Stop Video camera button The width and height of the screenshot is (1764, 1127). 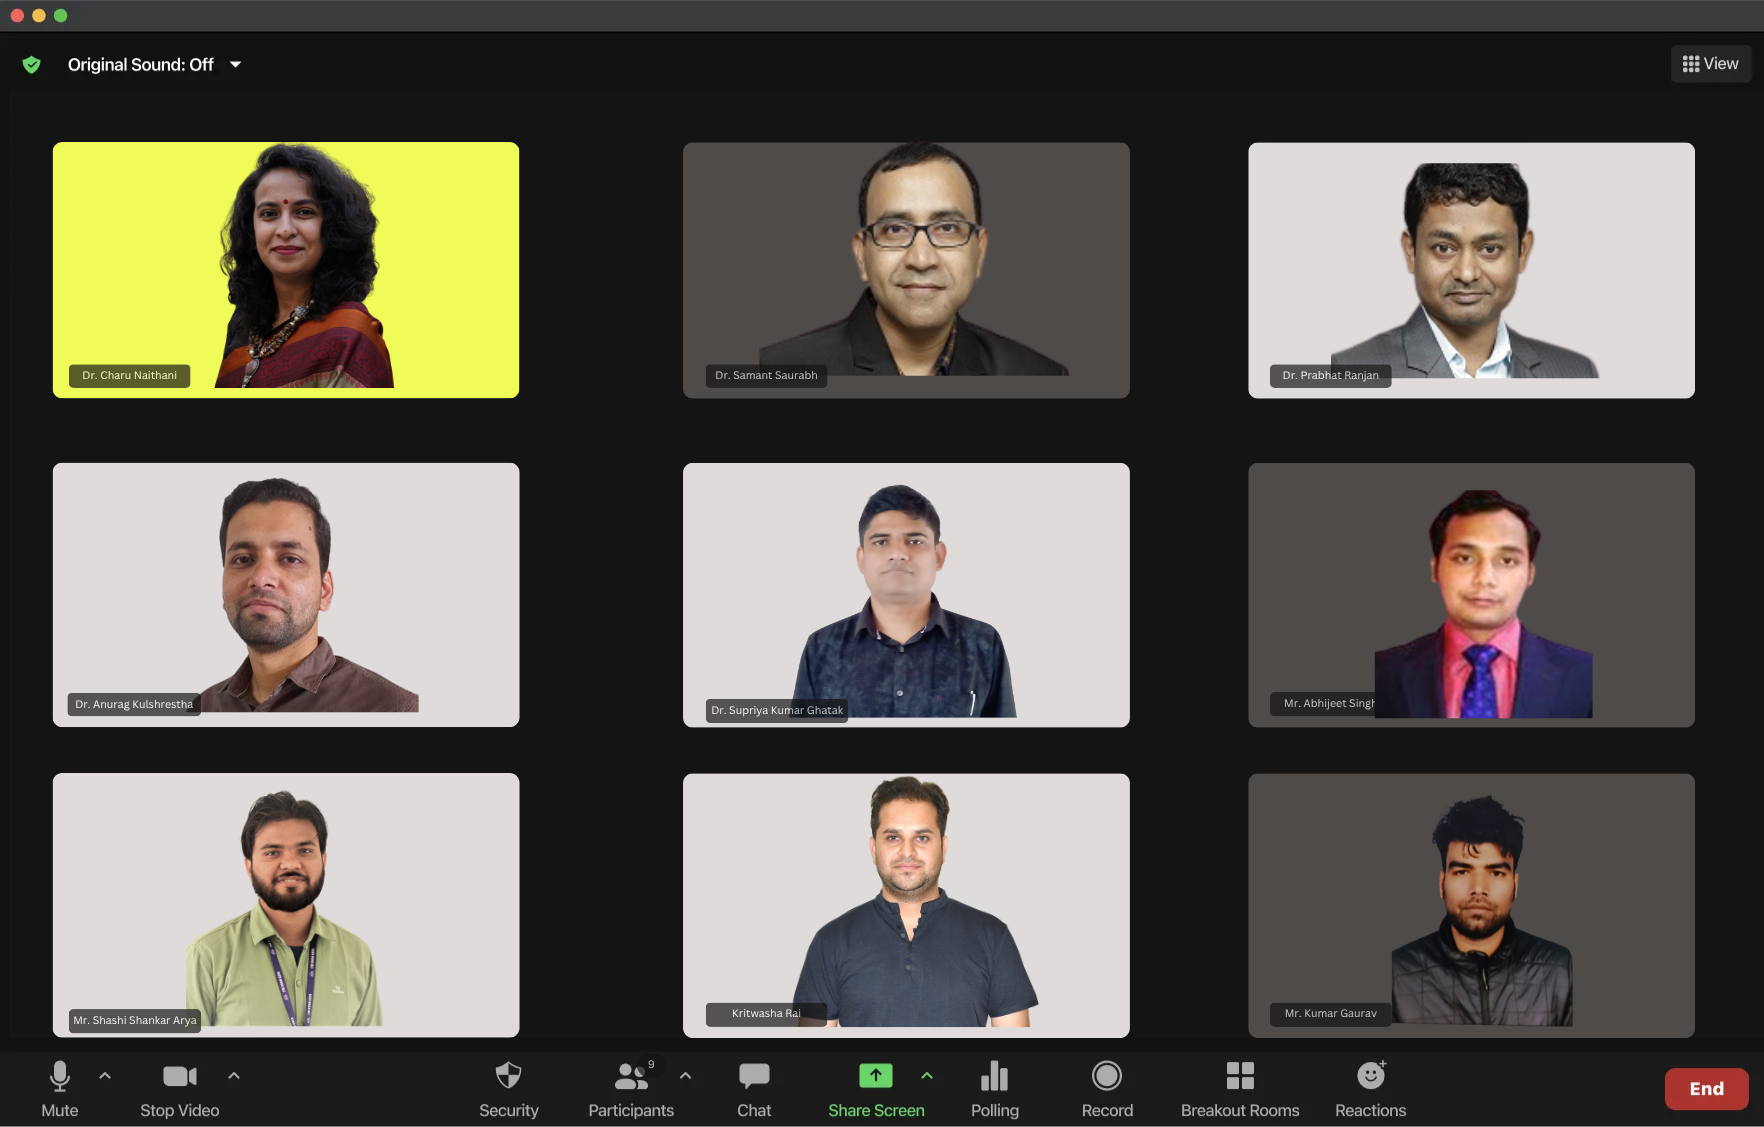point(180,1088)
